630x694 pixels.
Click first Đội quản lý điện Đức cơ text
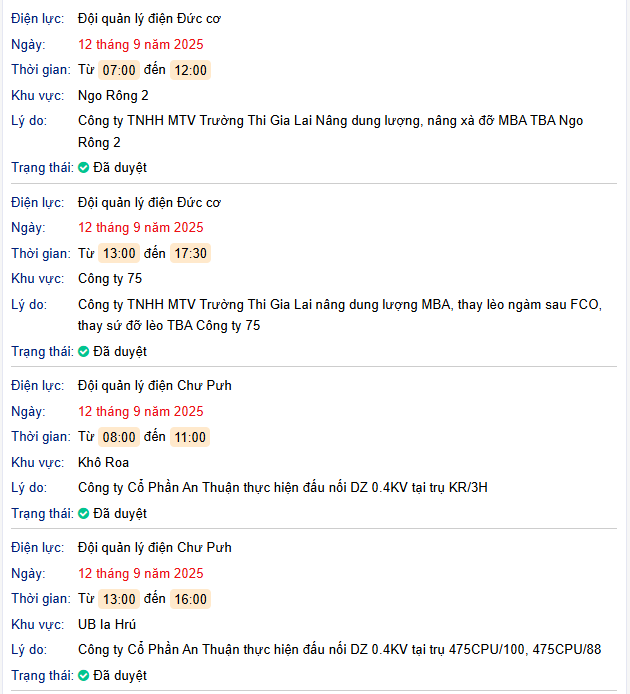[149, 19]
